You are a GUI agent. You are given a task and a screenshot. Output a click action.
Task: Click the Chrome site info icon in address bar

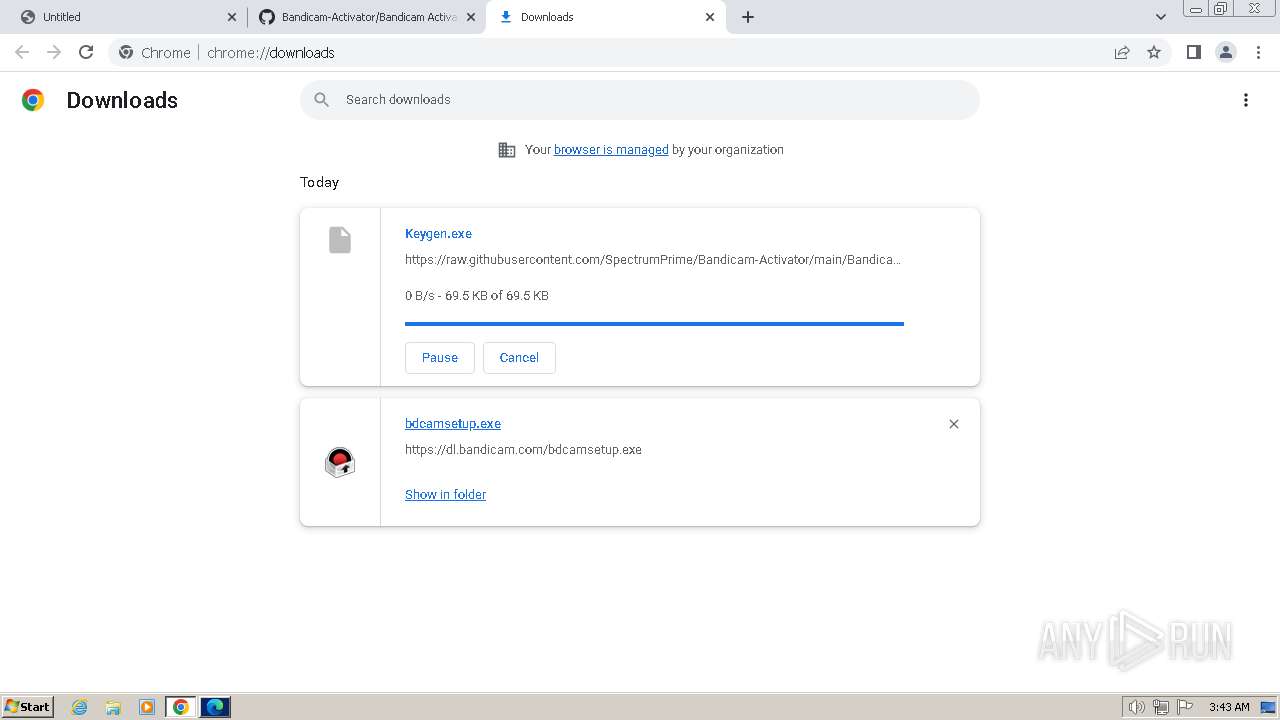(126, 52)
